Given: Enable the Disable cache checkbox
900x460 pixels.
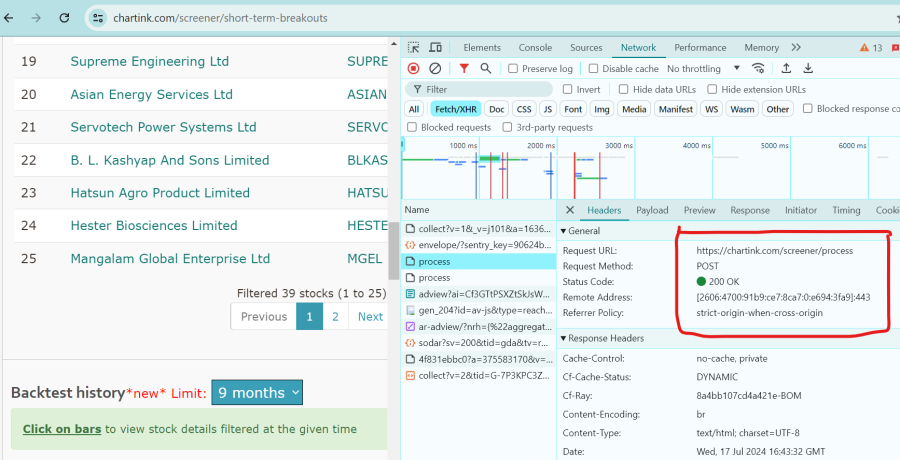Looking at the screenshot, I should tap(593, 69).
